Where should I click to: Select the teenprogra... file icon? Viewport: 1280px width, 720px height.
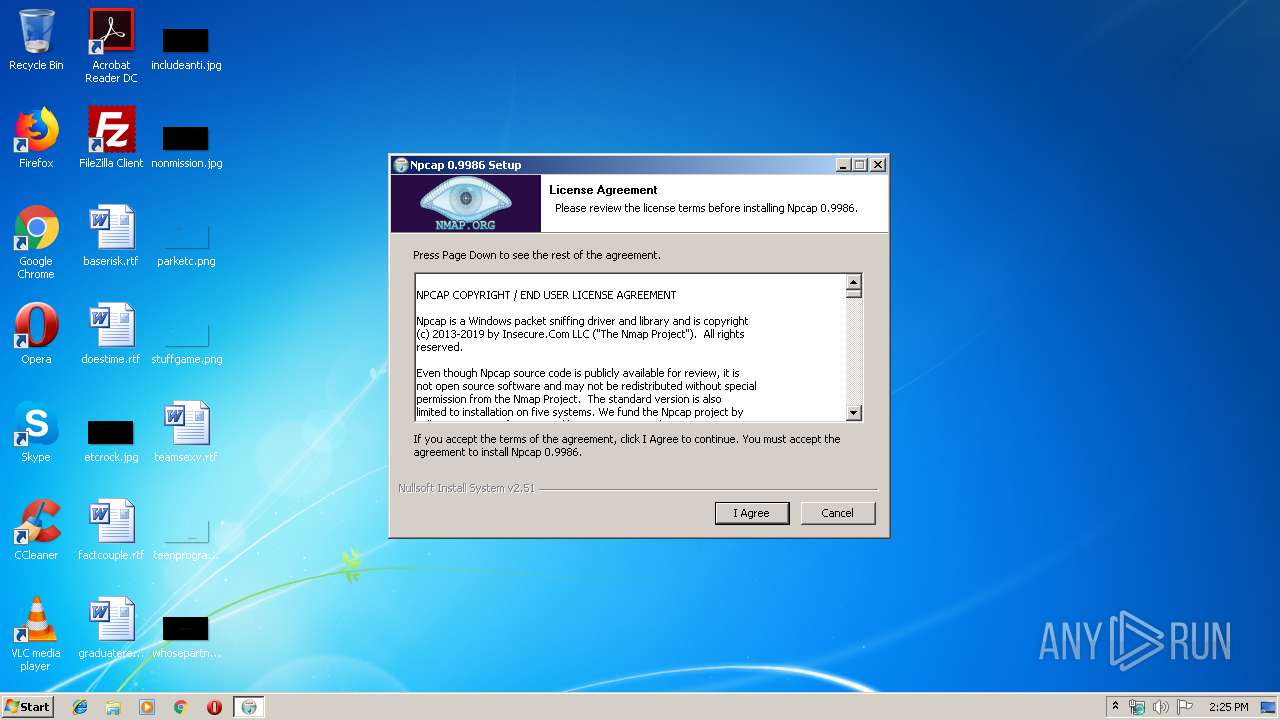pos(186,538)
